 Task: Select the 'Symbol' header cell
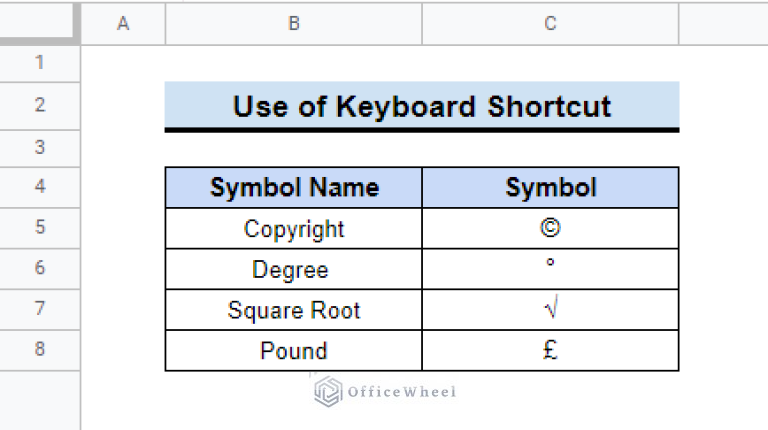[550, 188]
